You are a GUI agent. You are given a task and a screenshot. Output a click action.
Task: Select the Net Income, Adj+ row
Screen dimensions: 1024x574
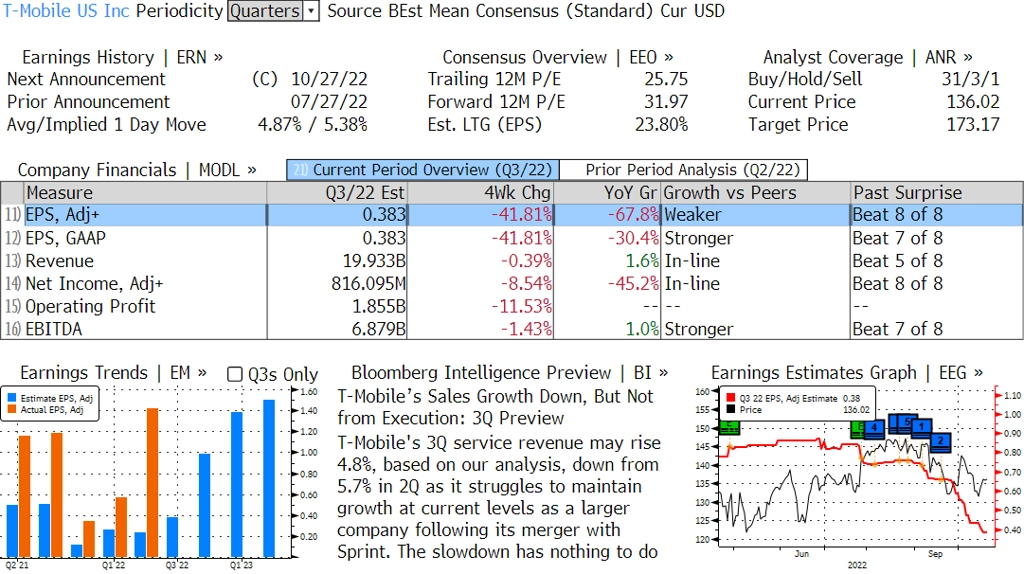coord(511,283)
